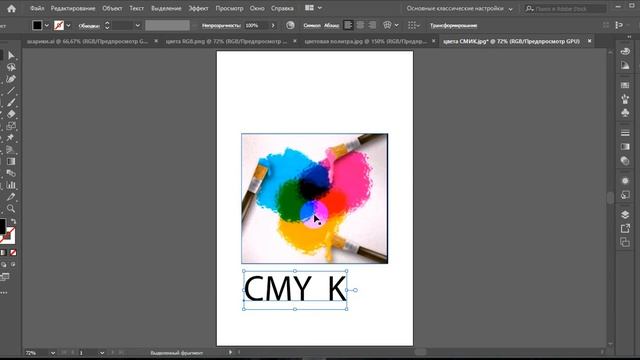Viewport: 640px width, 360px height.
Task: Select the Eyedropper tool
Action: (11, 197)
